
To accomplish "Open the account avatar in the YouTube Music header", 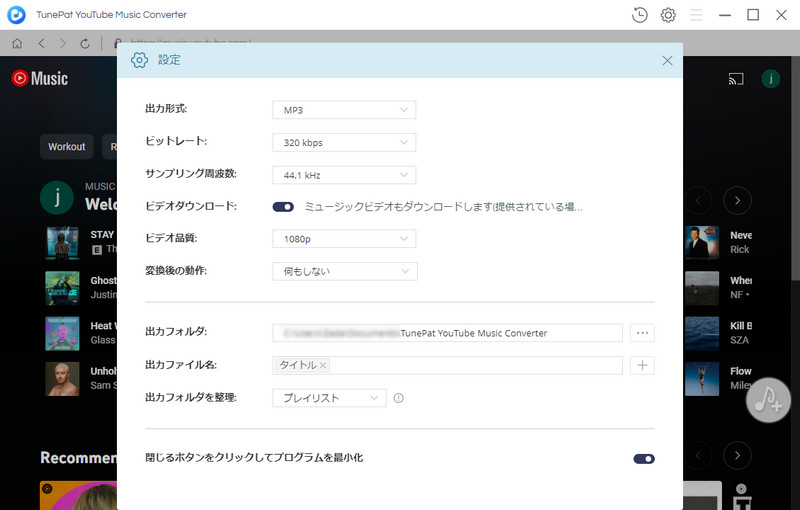I will (x=770, y=79).
